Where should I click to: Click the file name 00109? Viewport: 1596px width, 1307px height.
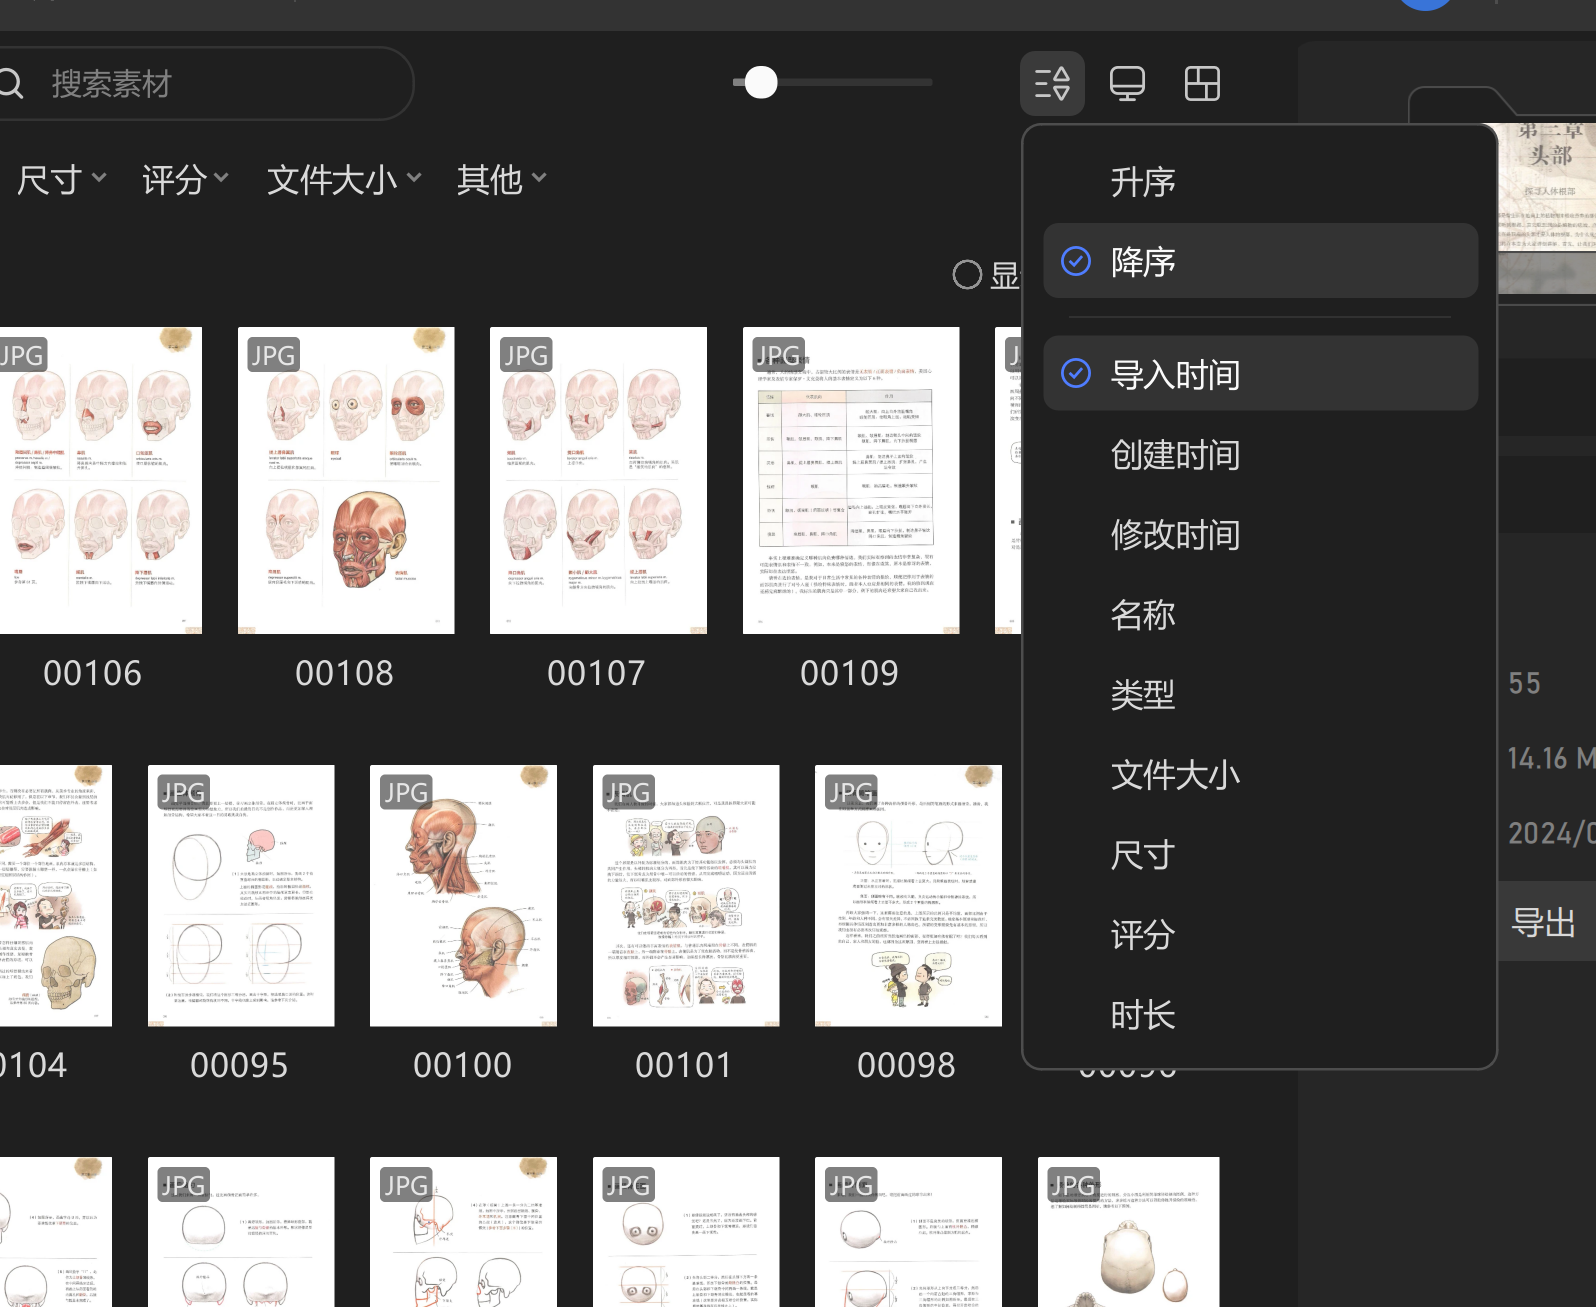[x=850, y=673]
